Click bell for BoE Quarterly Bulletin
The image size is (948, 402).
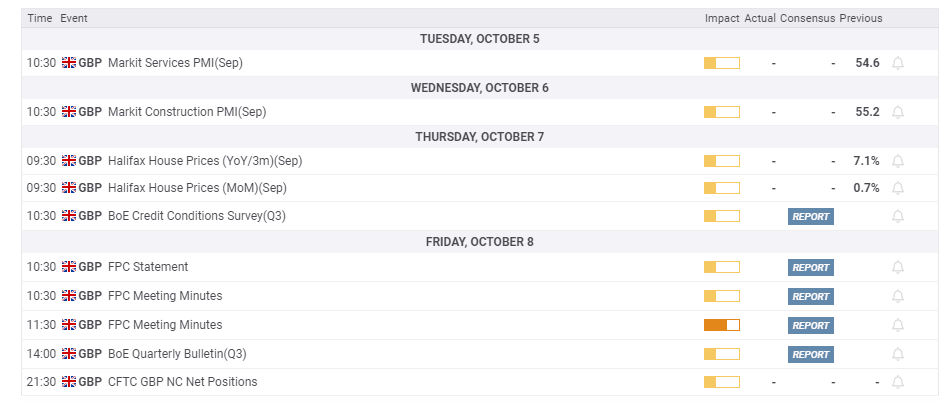click(x=897, y=354)
